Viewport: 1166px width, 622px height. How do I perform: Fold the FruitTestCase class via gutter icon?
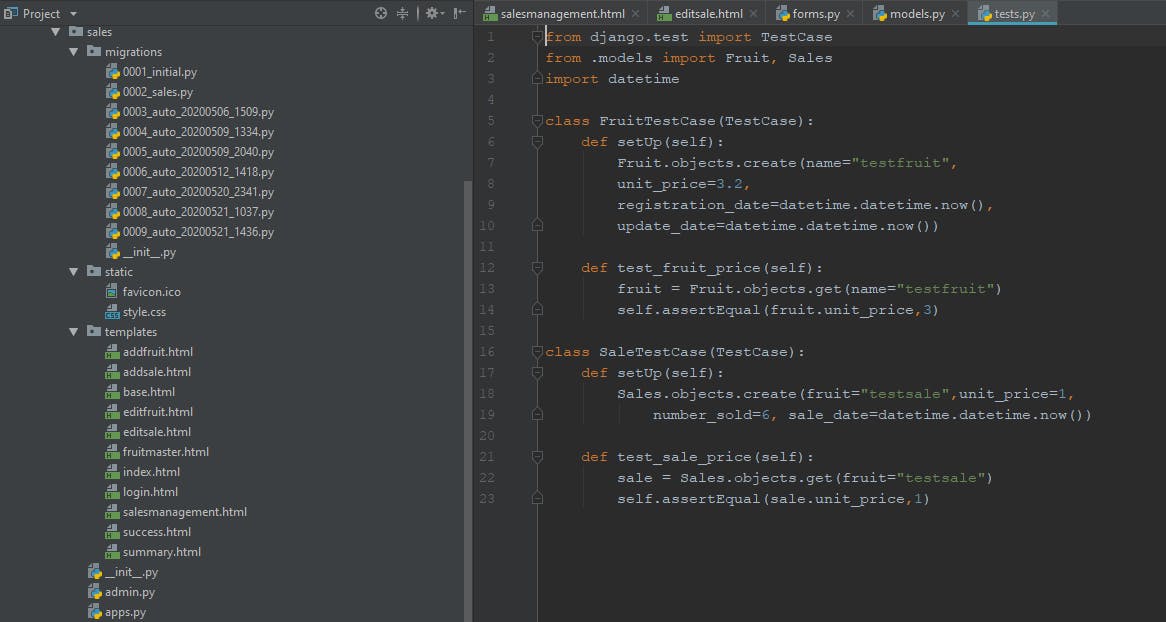(x=538, y=121)
